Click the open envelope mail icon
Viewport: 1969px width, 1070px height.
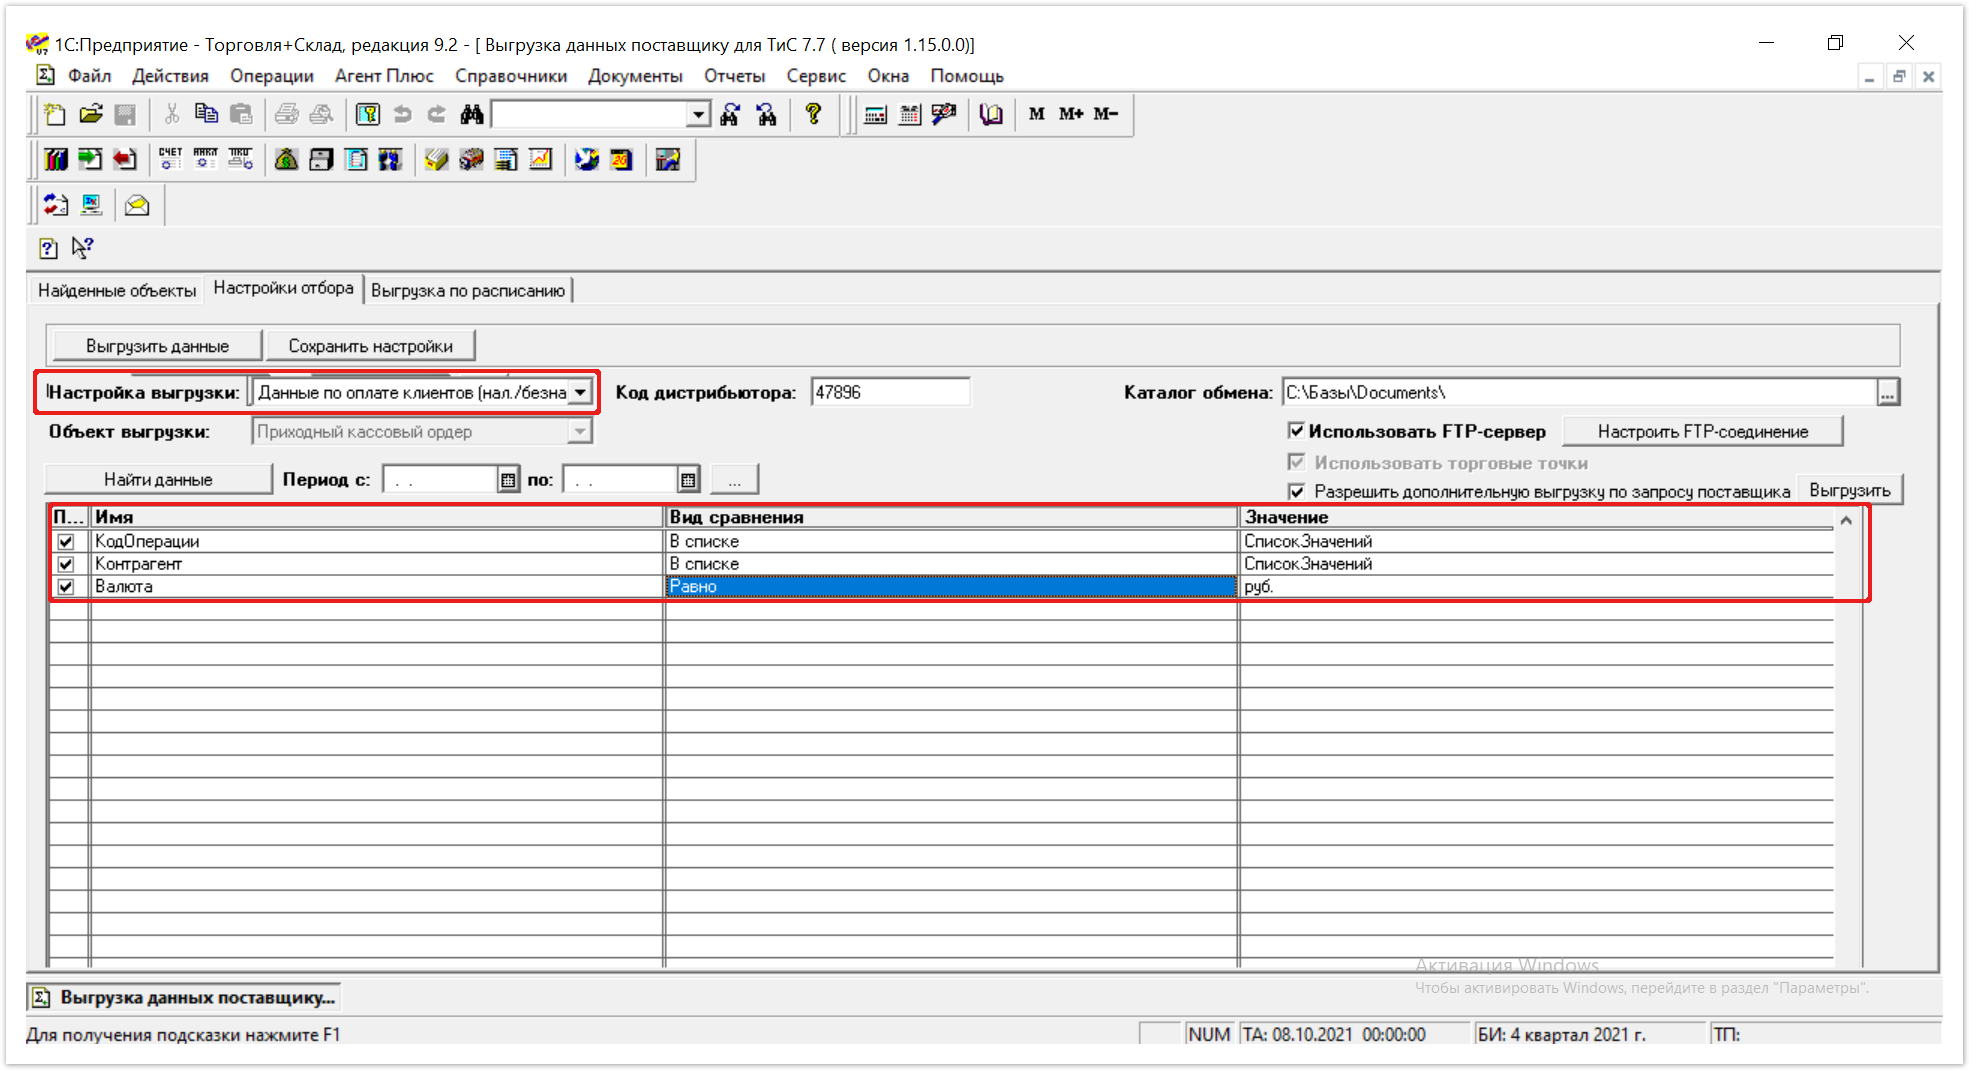(x=137, y=205)
